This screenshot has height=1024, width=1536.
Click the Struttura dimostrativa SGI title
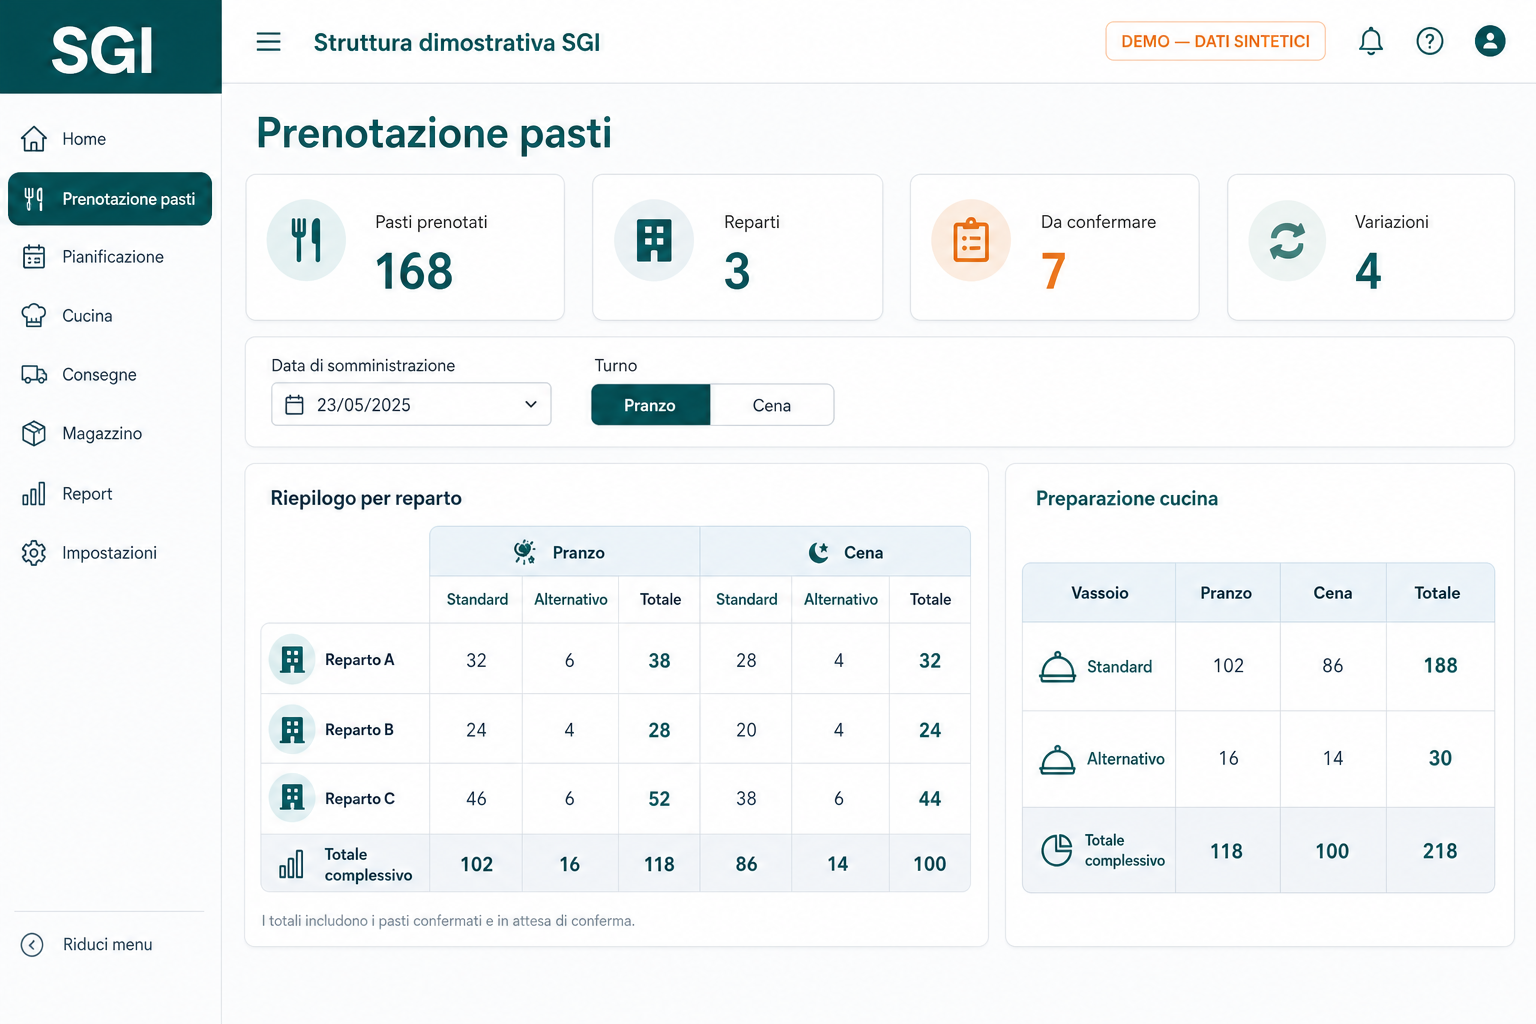pos(457,42)
